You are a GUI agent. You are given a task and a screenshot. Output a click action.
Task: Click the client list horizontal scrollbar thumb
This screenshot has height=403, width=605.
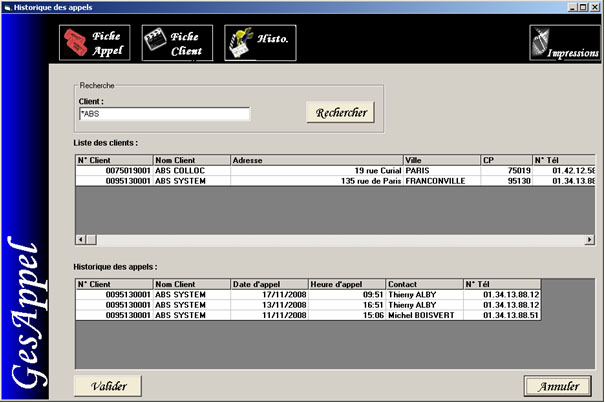[x=91, y=240]
